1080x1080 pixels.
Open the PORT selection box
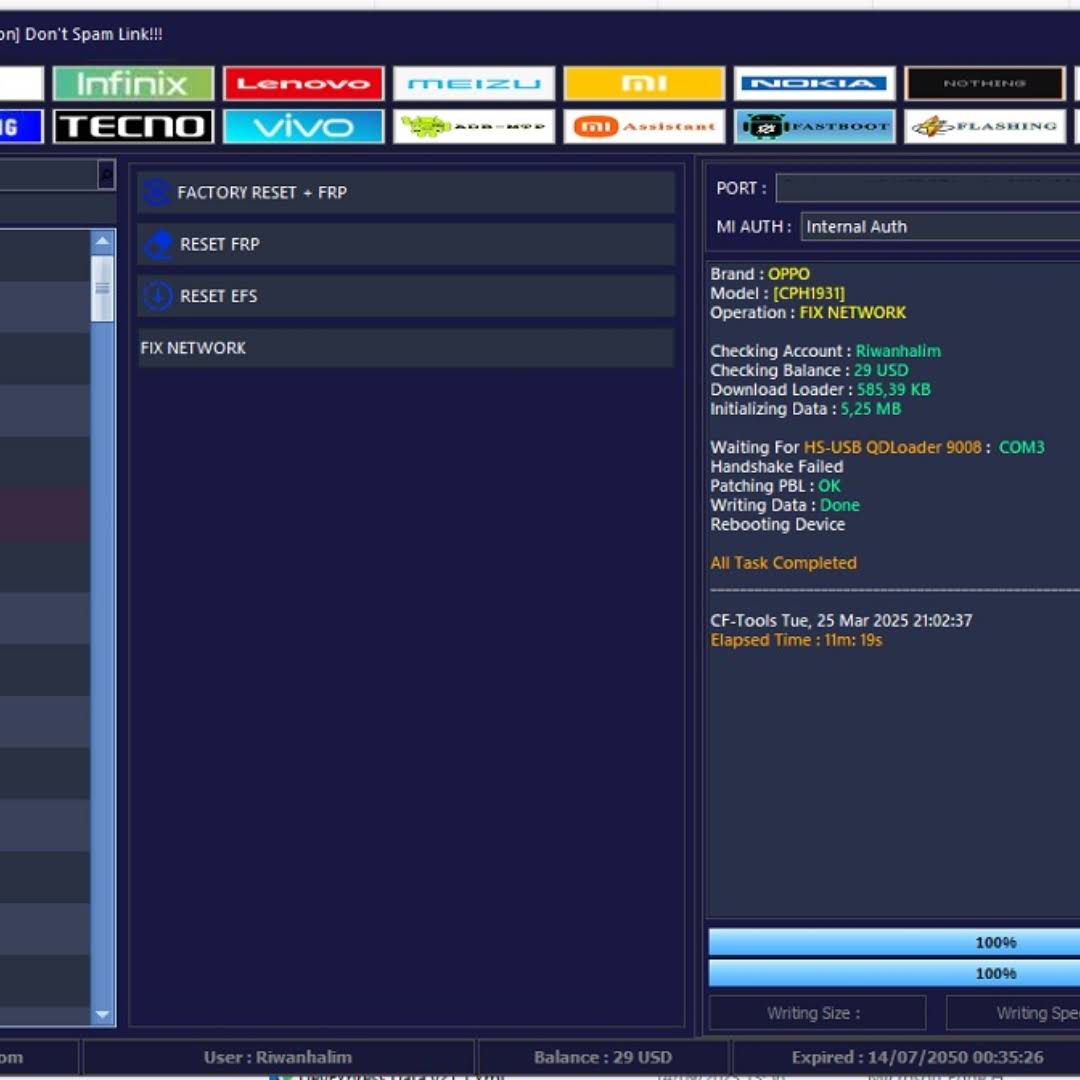click(x=928, y=188)
